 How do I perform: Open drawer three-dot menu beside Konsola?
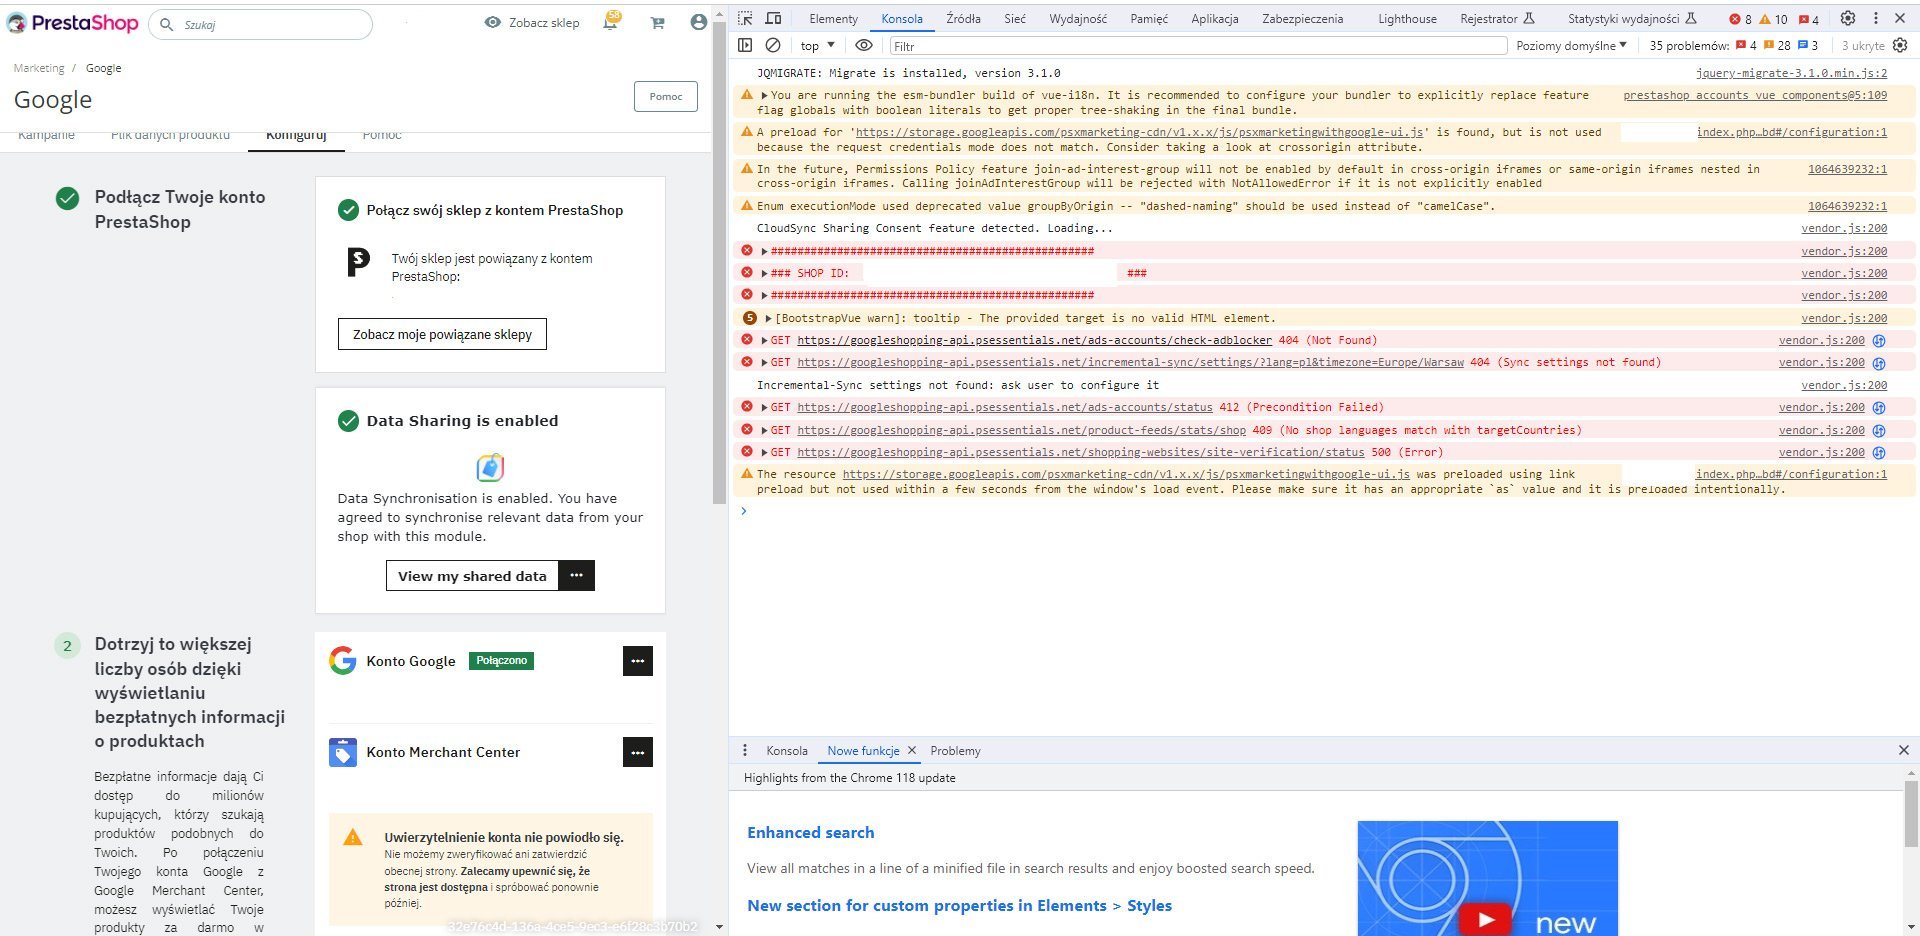pos(745,750)
